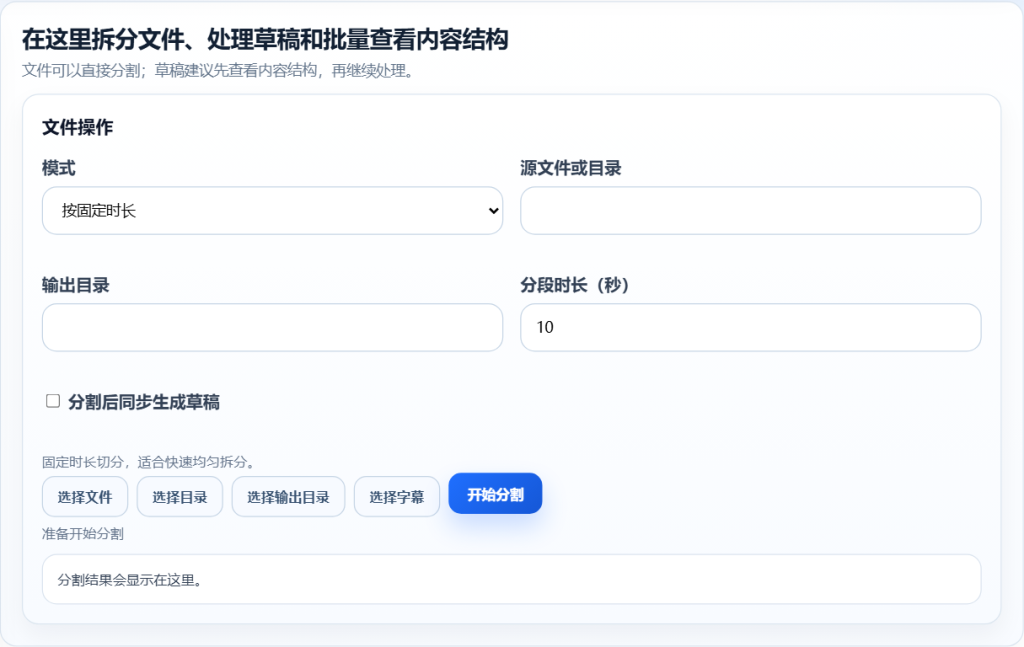Click the arrow of the mode select box

(x=492, y=211)
